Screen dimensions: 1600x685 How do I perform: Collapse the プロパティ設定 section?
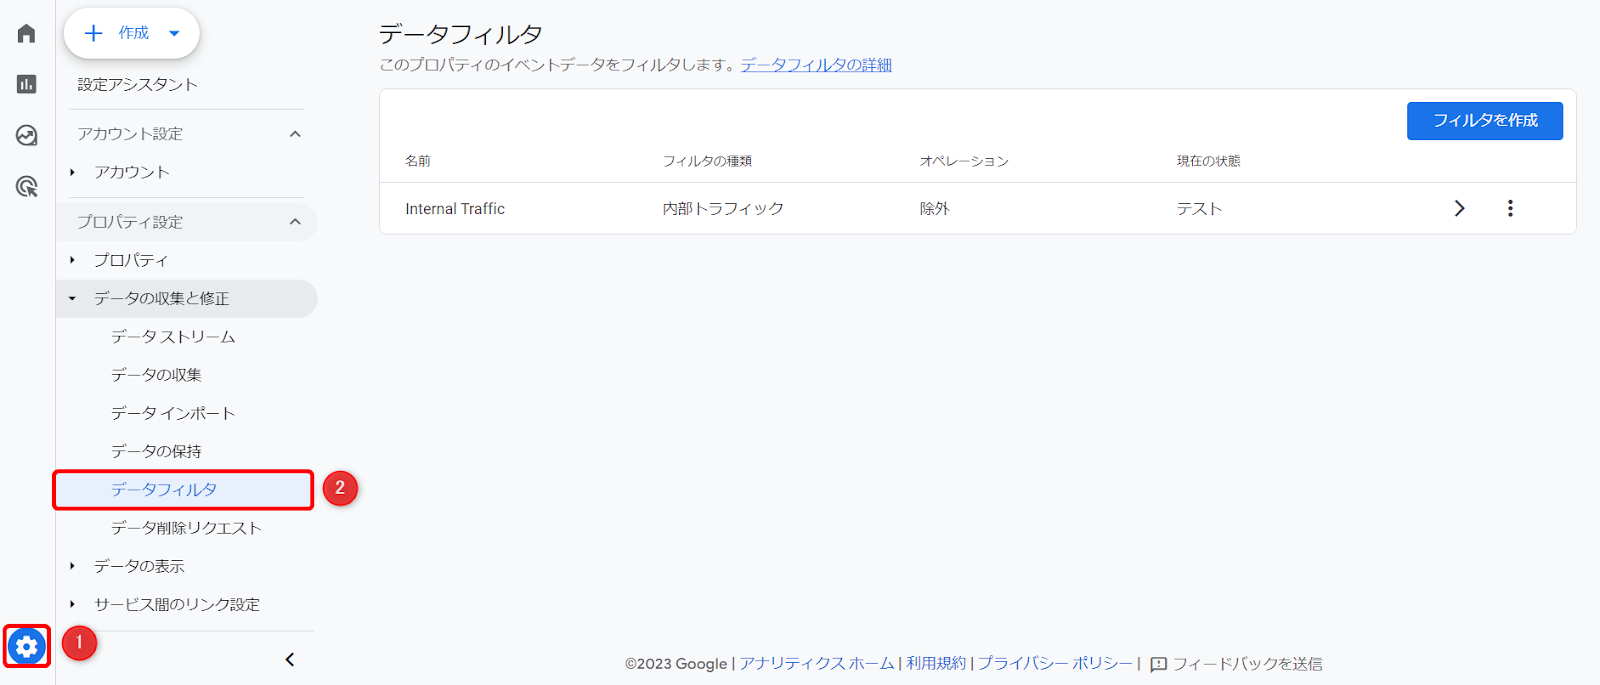tap(295, 222)
